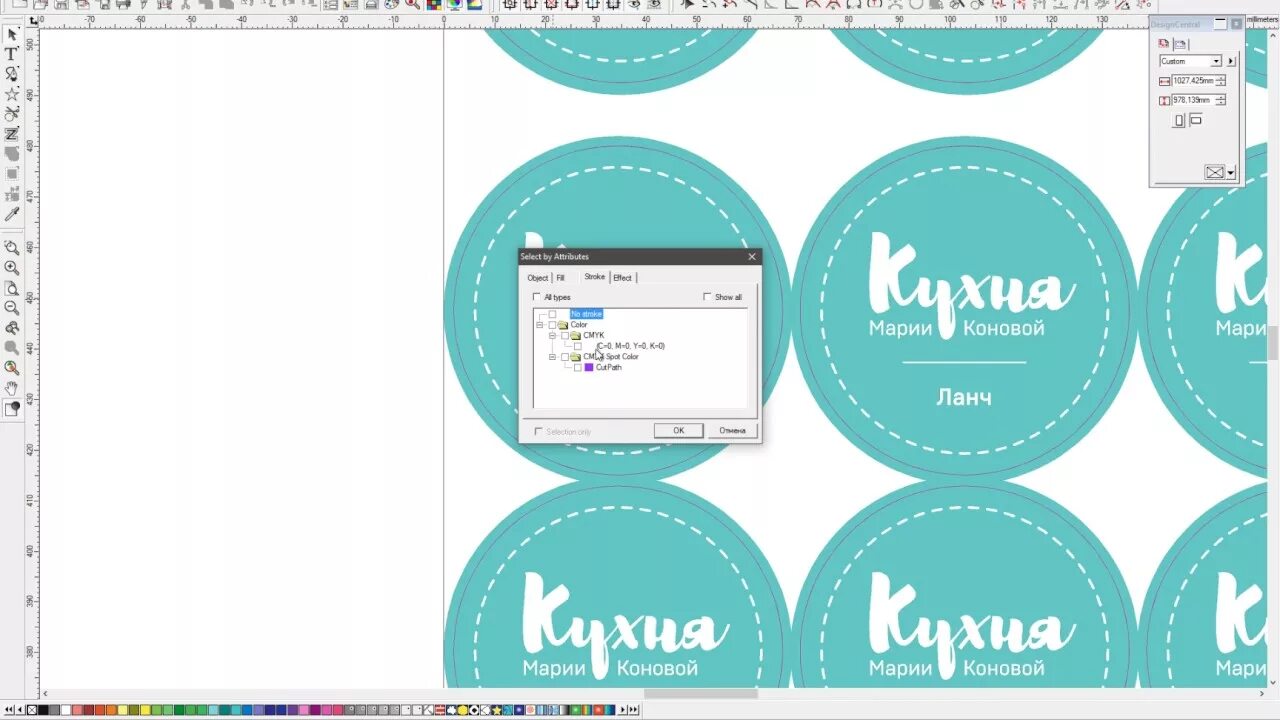
Task: Click the color-wheel magnifier zoom icon
Action: pyautogui.click(x=12, y=368)
